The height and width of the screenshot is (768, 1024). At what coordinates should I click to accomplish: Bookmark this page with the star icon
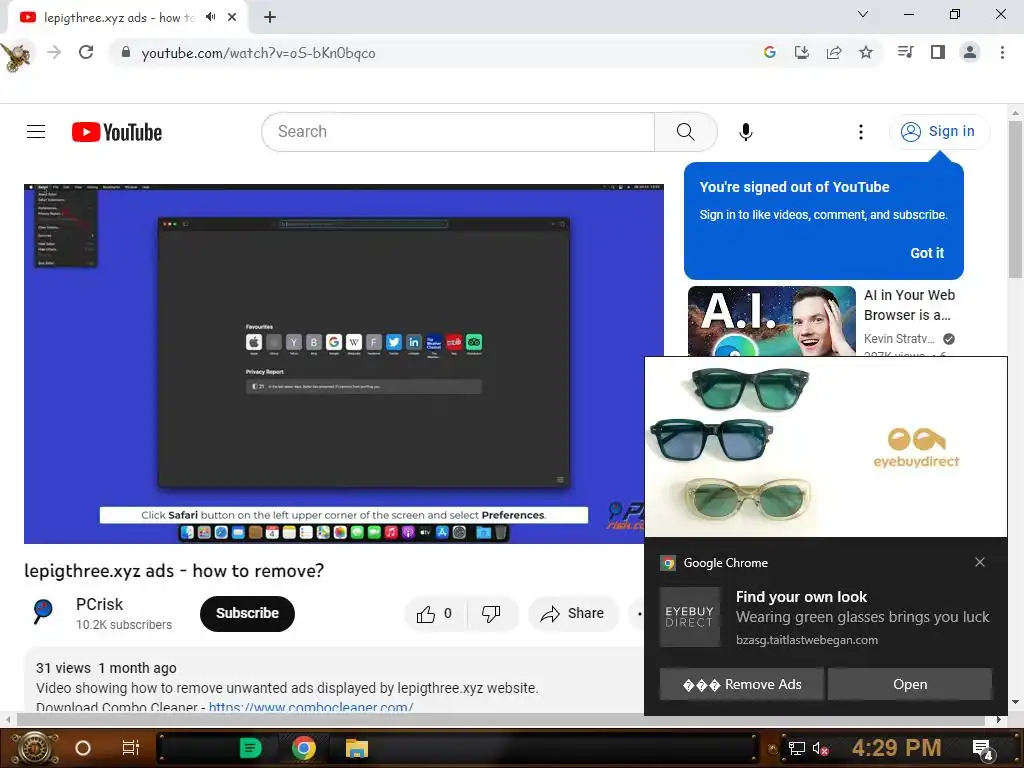[x=866, y=52]
